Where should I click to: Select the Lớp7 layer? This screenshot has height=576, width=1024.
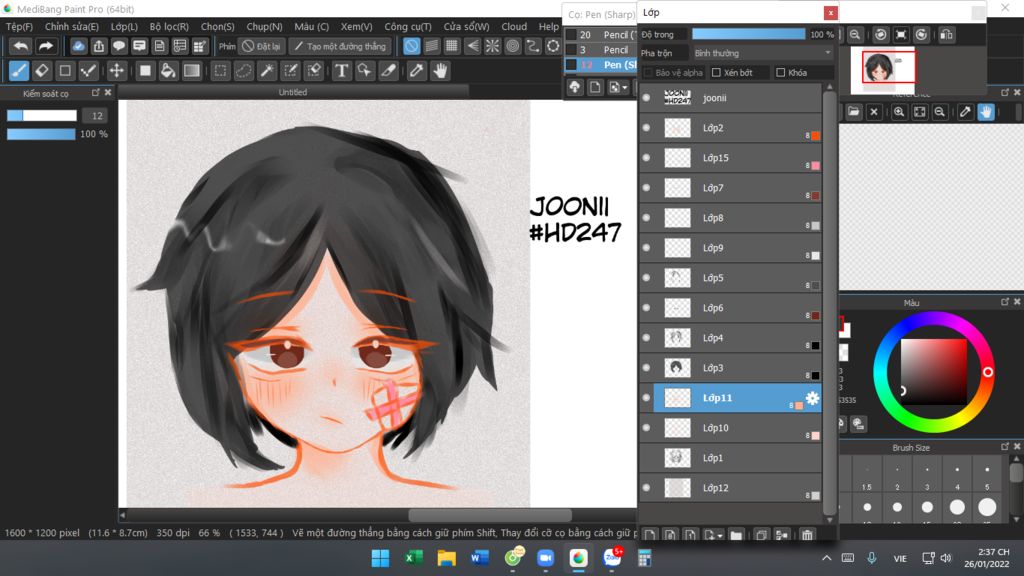[737, 187]
